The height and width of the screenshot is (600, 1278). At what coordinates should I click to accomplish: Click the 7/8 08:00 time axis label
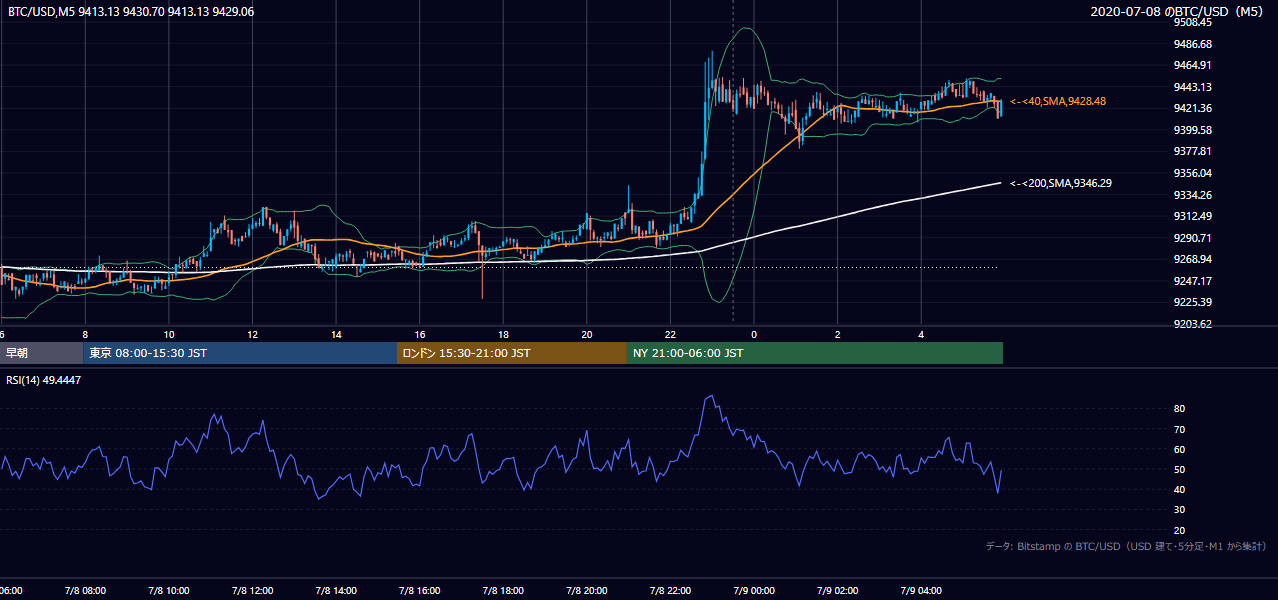pyautogui.click(x=84, y=591)
